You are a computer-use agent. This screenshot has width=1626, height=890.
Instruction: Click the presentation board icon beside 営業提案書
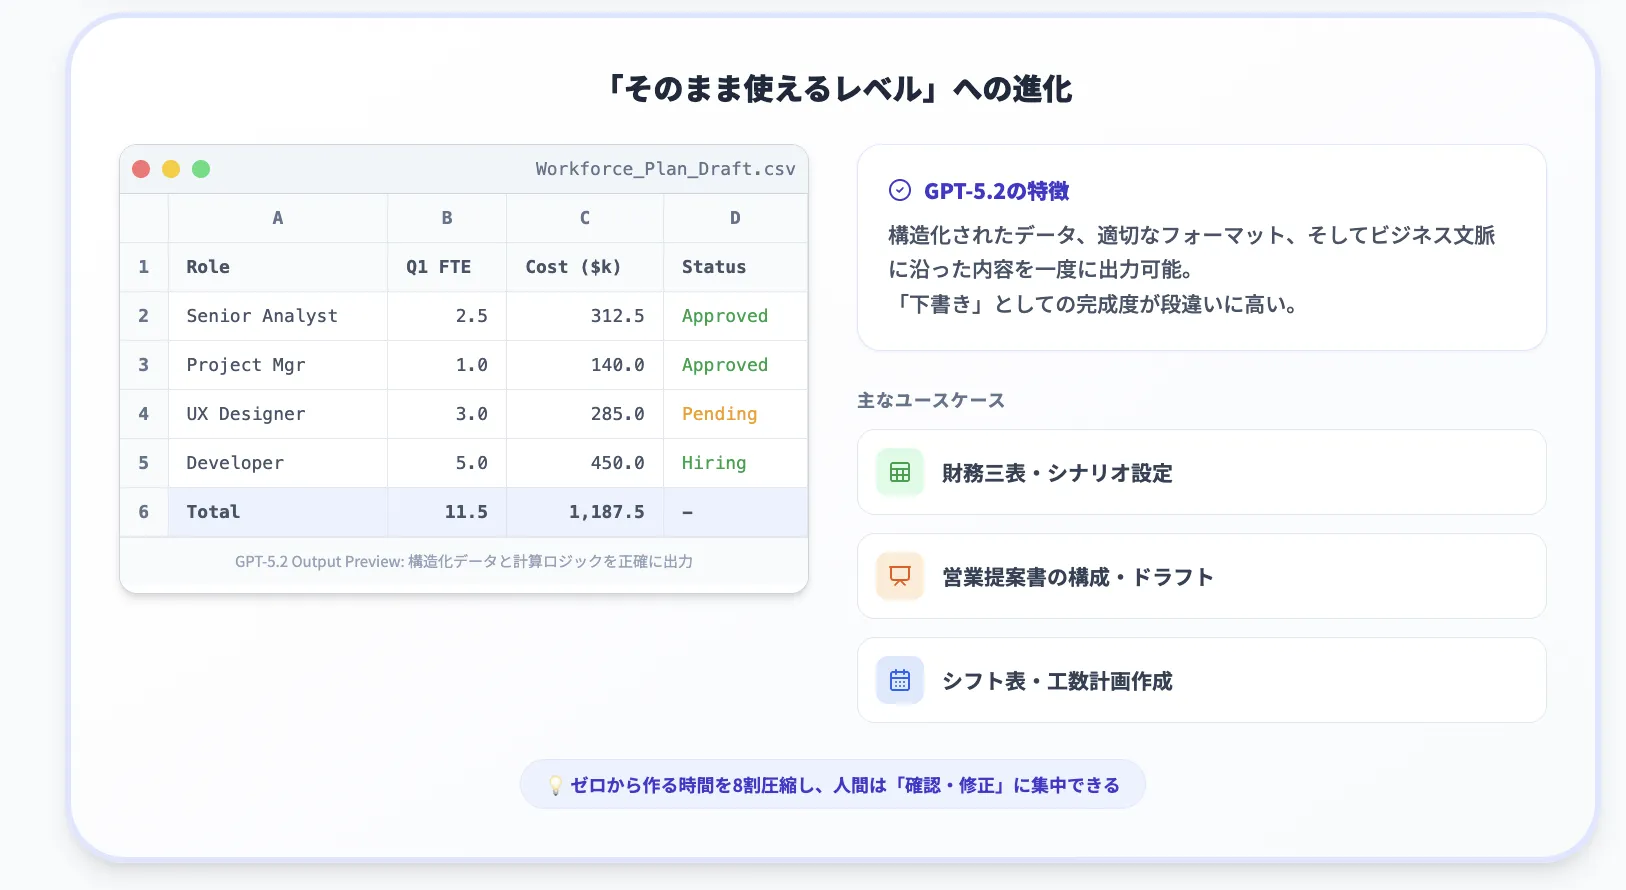[900, 576]
